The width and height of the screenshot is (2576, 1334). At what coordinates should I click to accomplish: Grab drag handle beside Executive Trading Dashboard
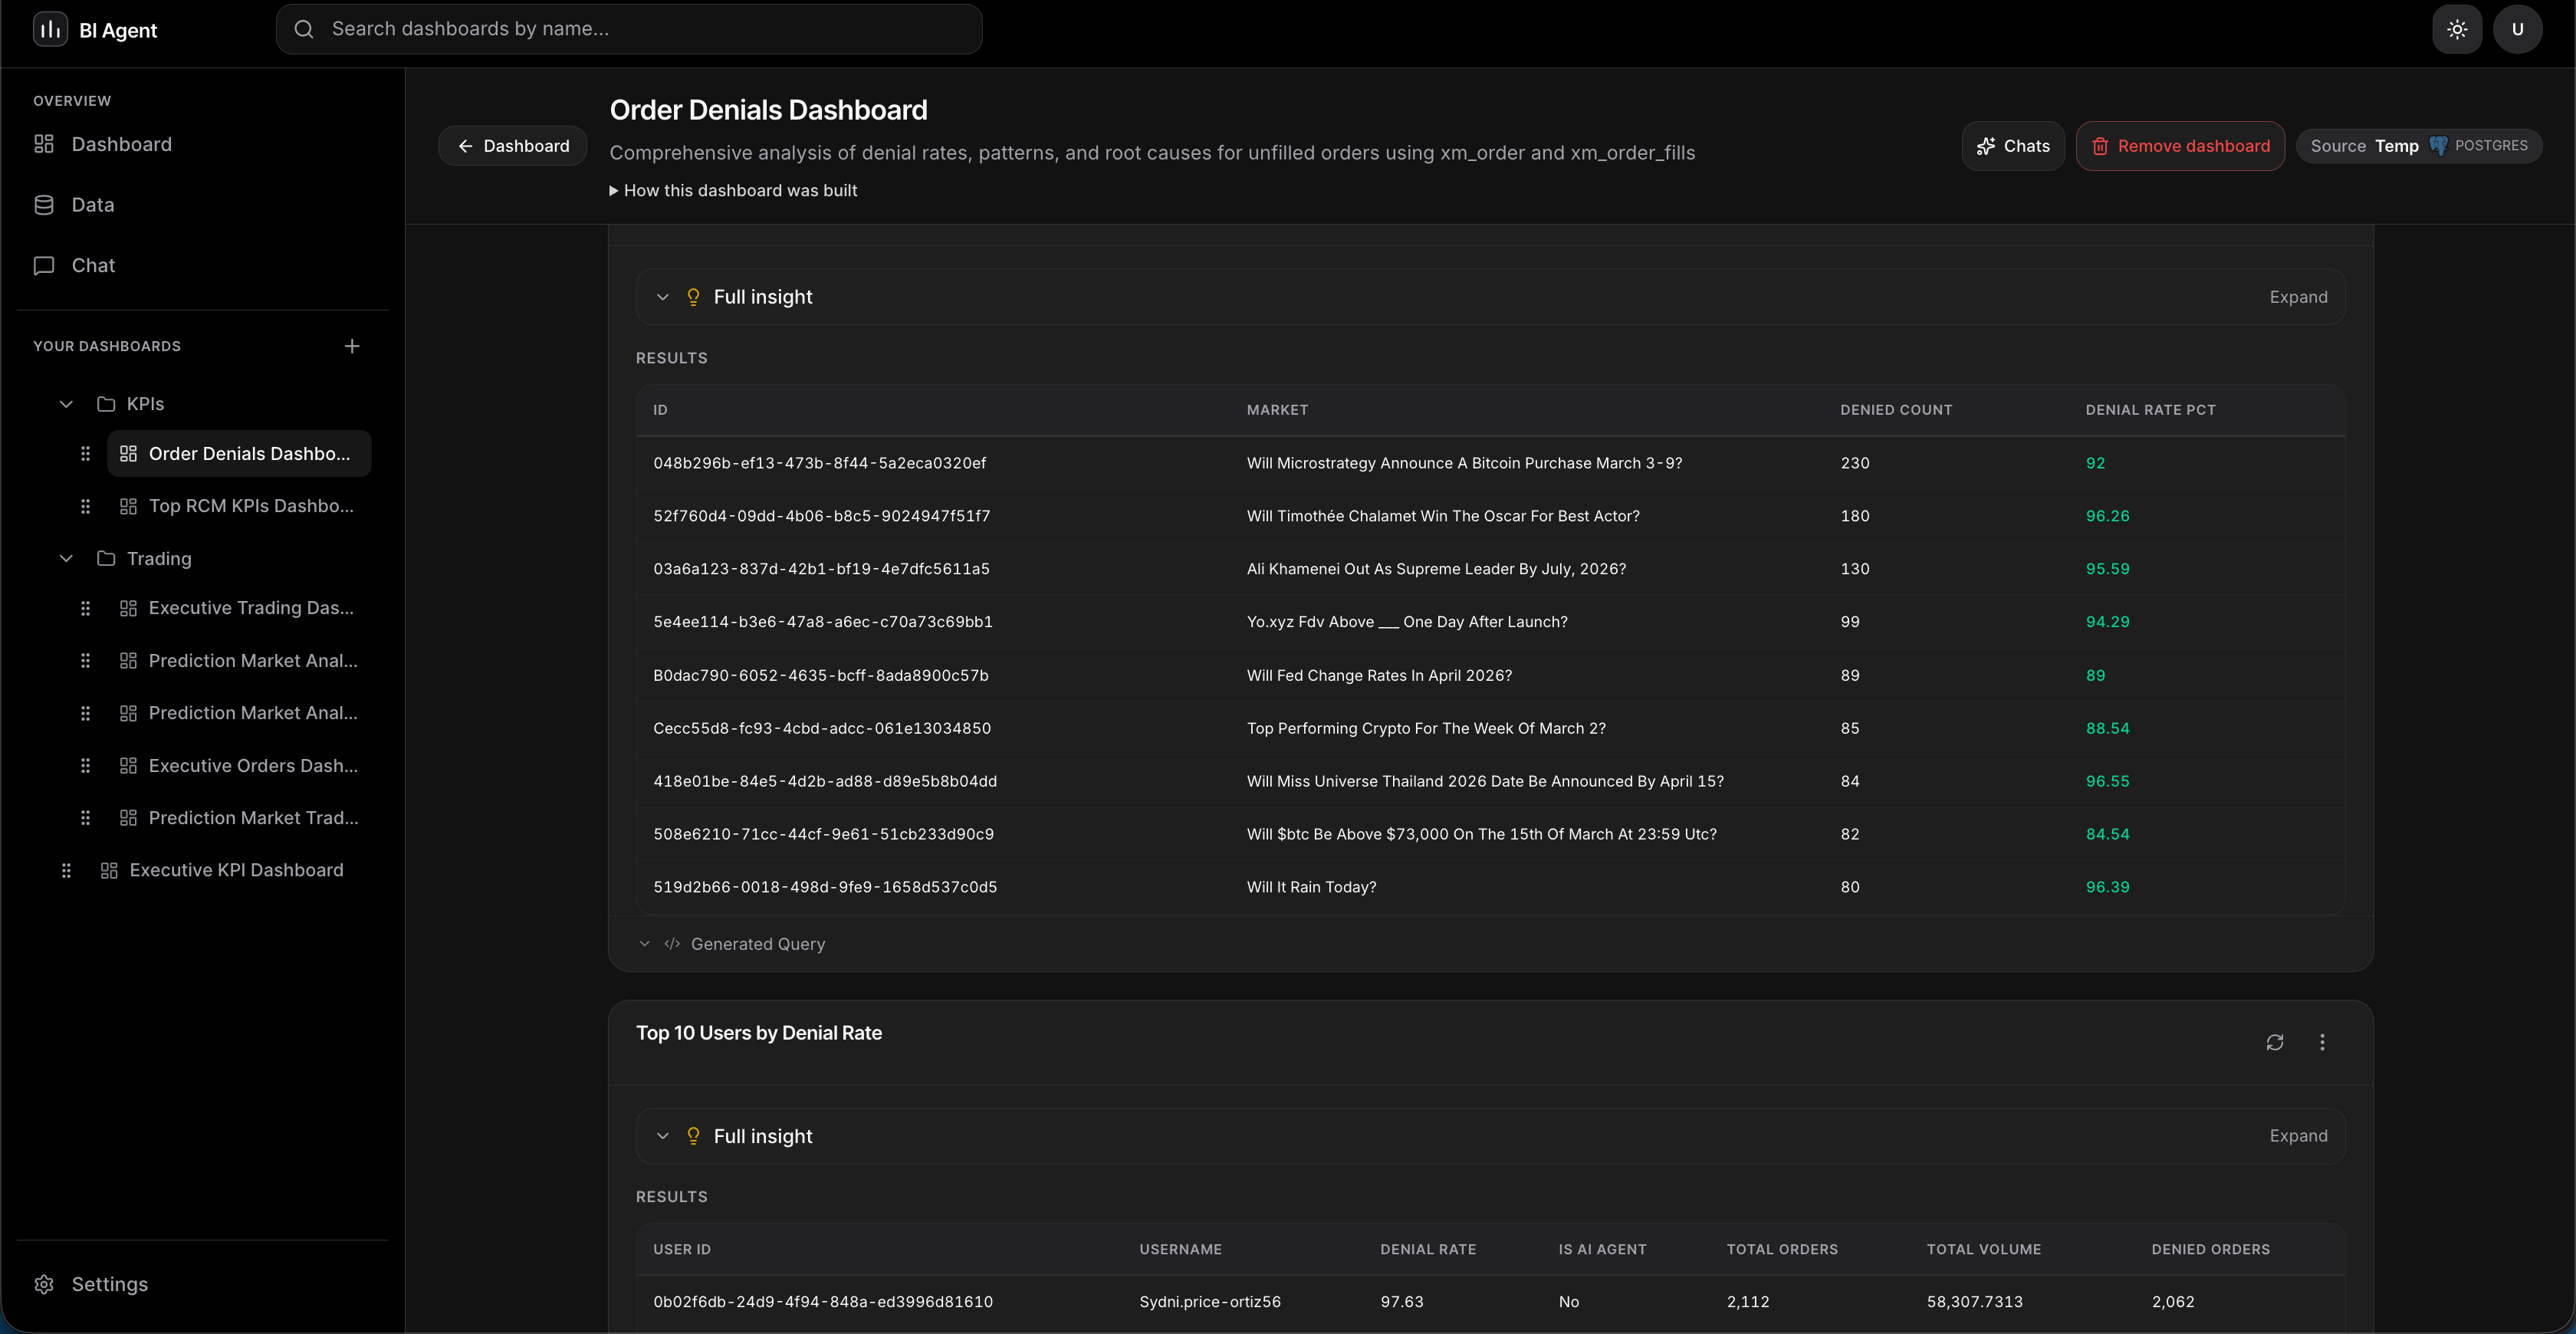(x=85, y=608)
